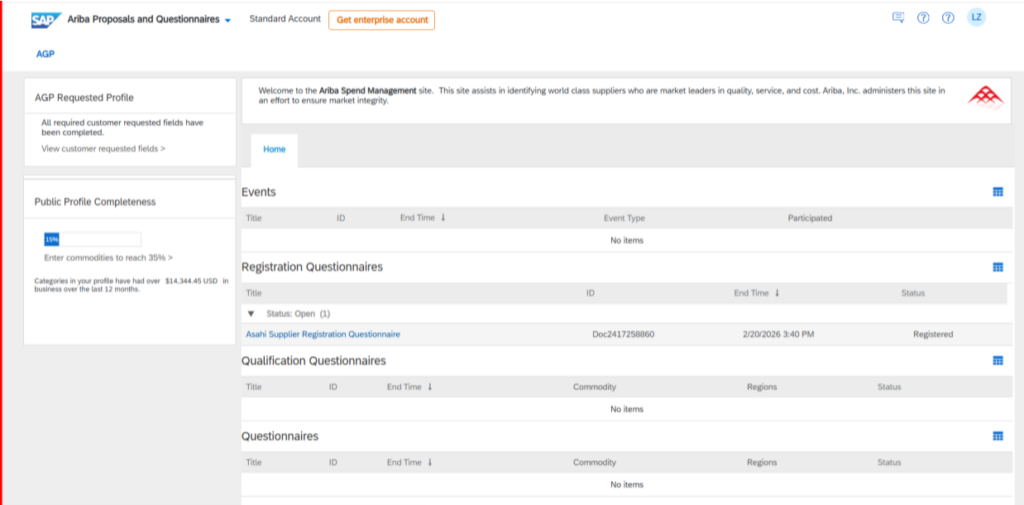Open Qualification Questionnaires table options icon
Viewport: 1024px width, 505px height.
(x=997, y=361)
